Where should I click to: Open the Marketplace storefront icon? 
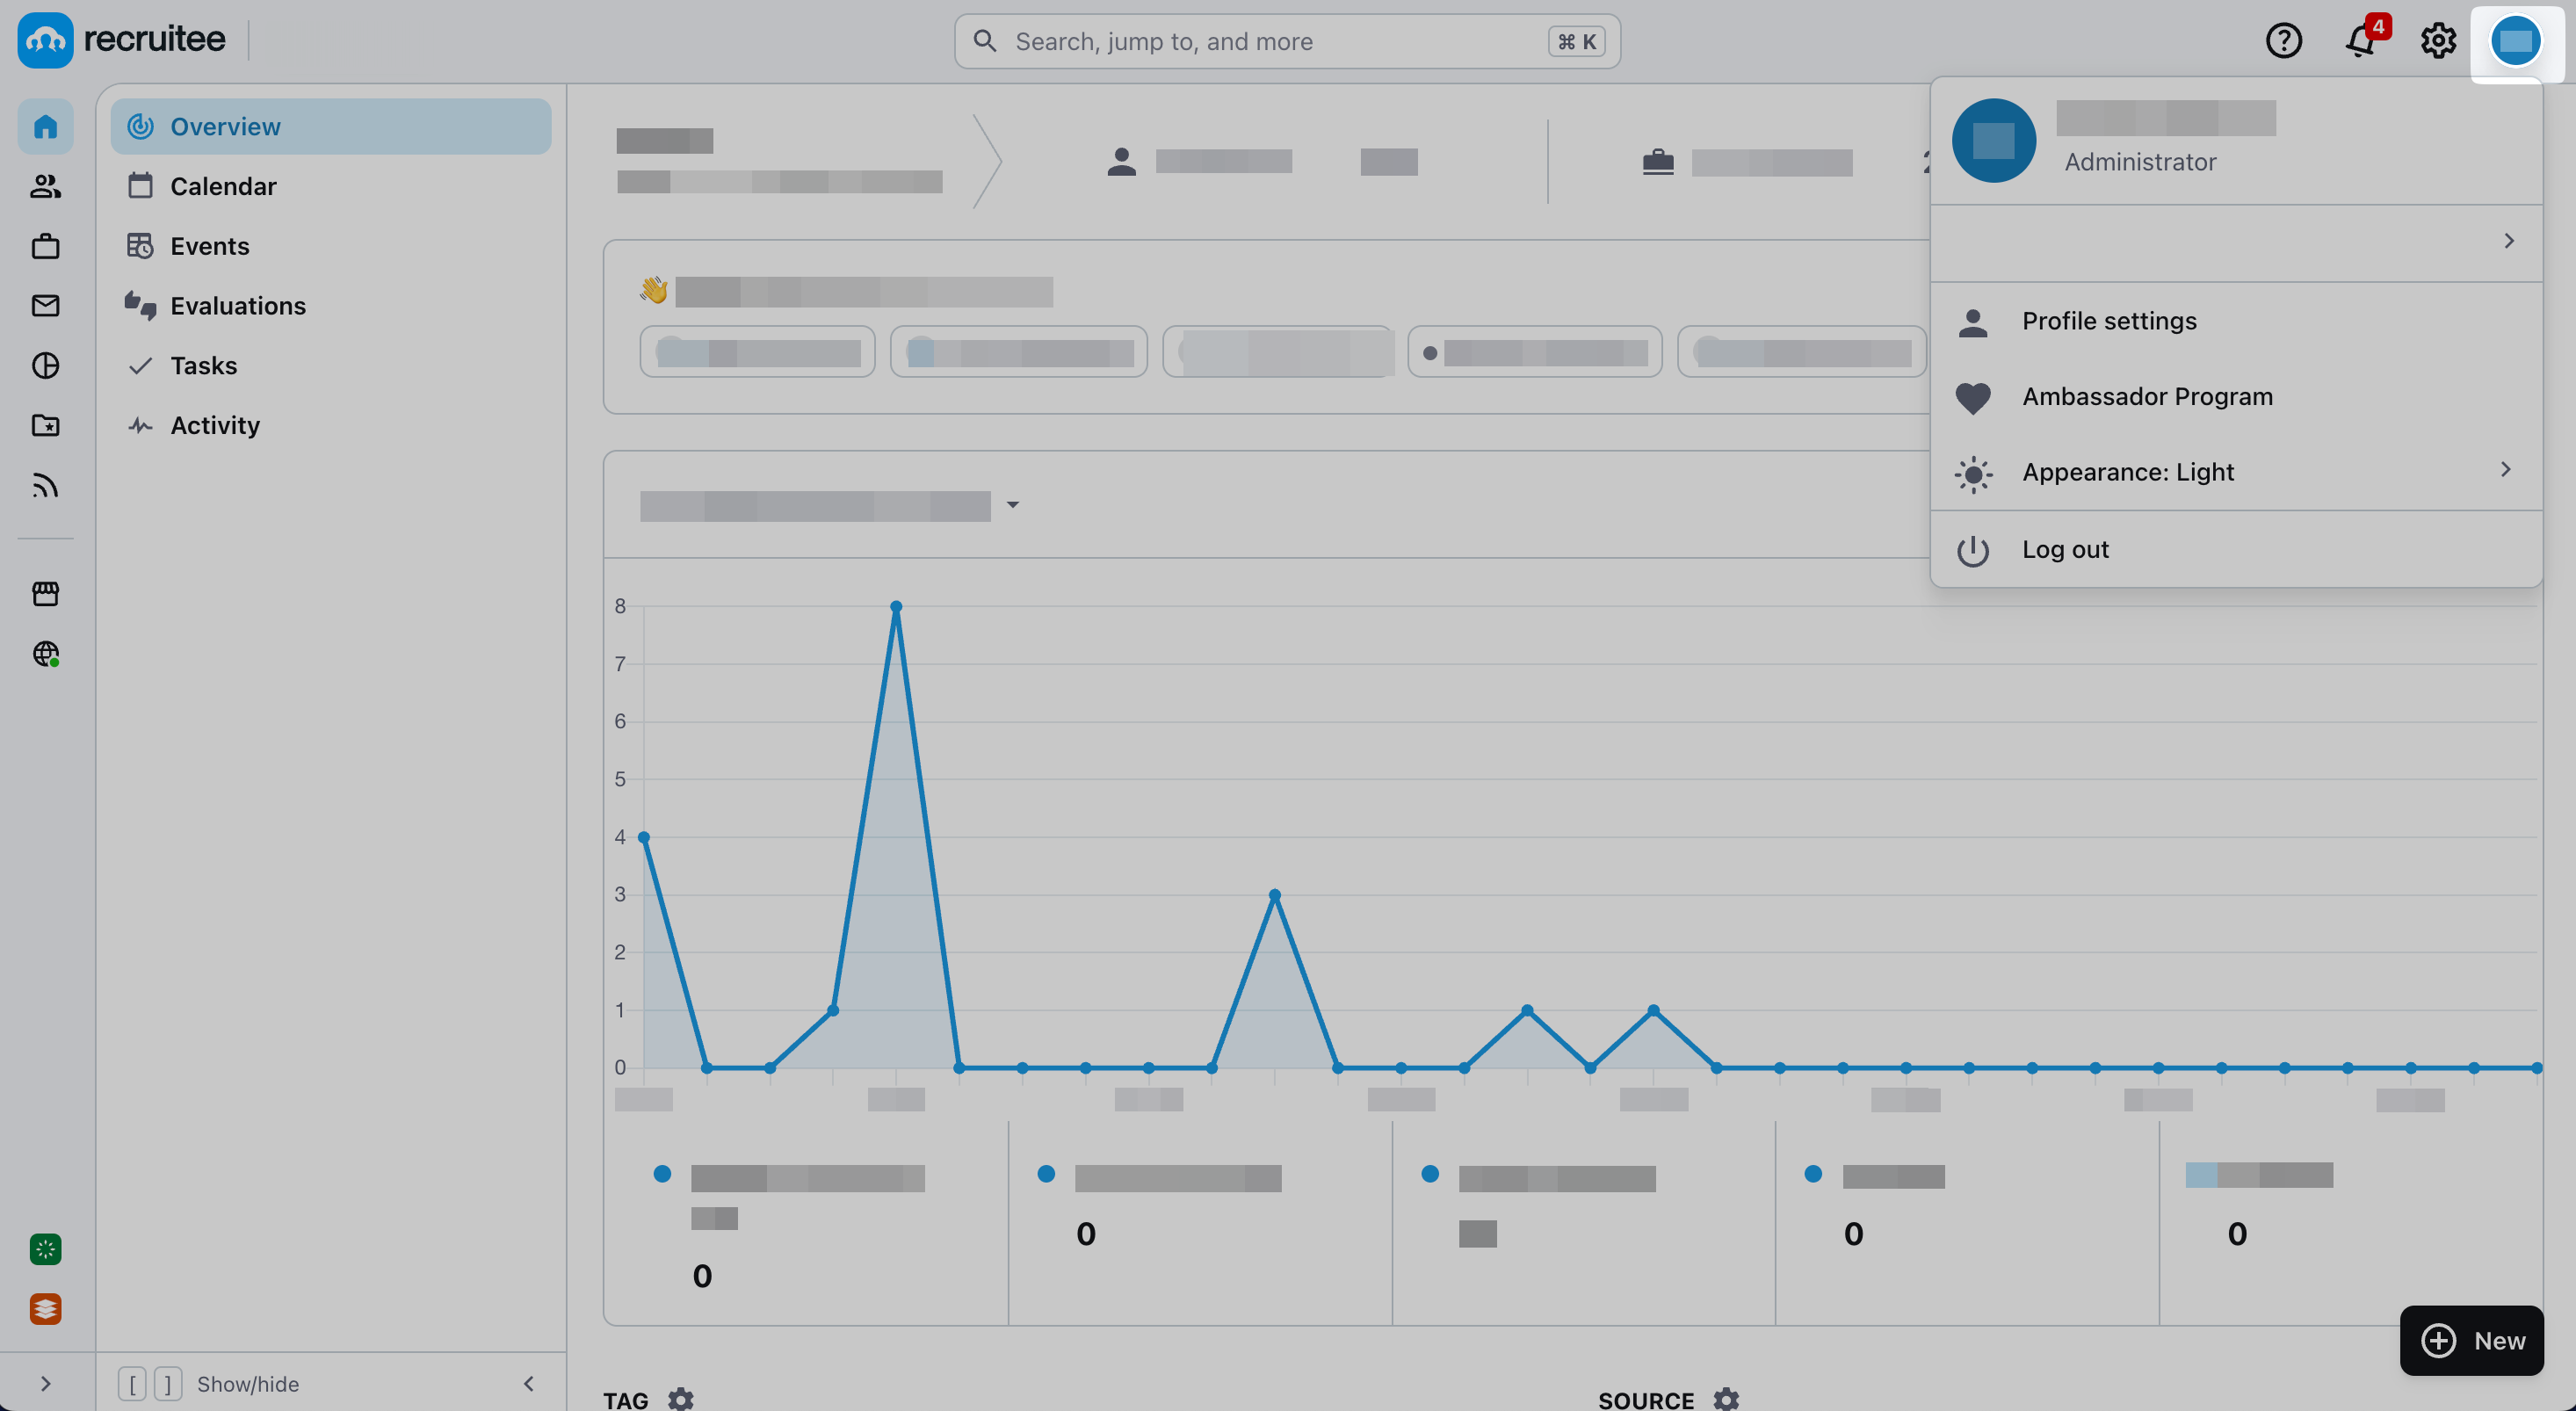click(x=45, y=594)
